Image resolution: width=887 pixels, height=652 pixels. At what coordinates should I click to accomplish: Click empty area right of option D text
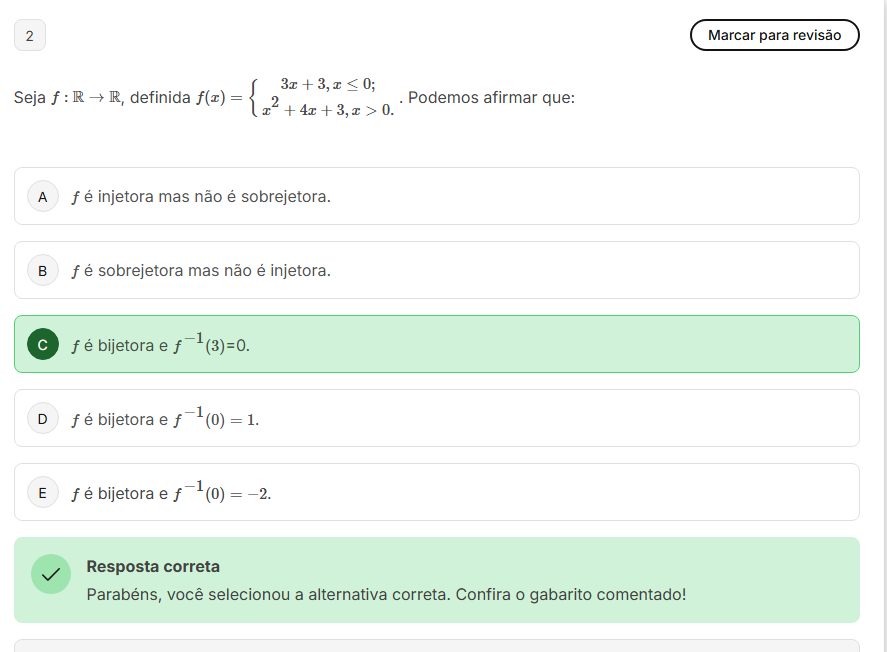560,419
